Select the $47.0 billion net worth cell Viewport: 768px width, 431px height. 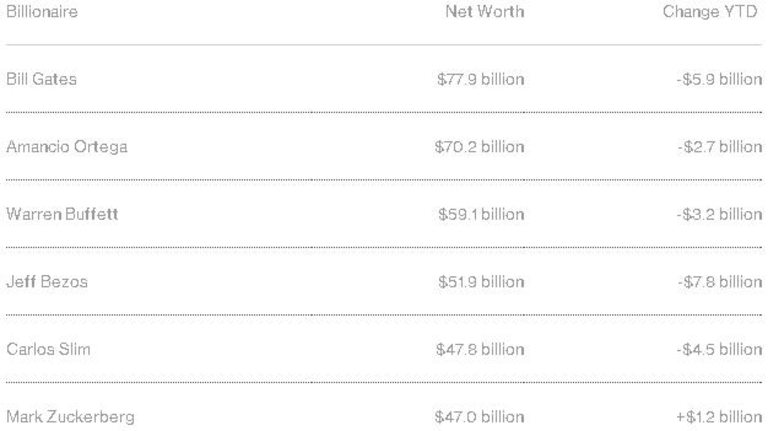pos(479,416)
